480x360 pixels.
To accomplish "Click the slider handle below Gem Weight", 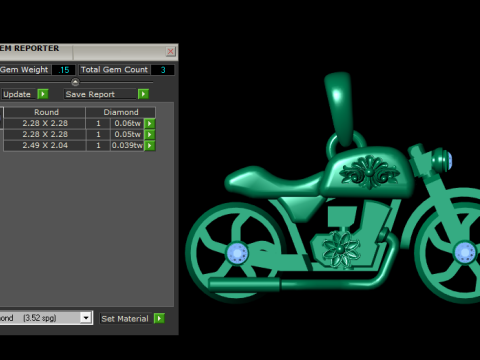I will [x=75, y=82].
